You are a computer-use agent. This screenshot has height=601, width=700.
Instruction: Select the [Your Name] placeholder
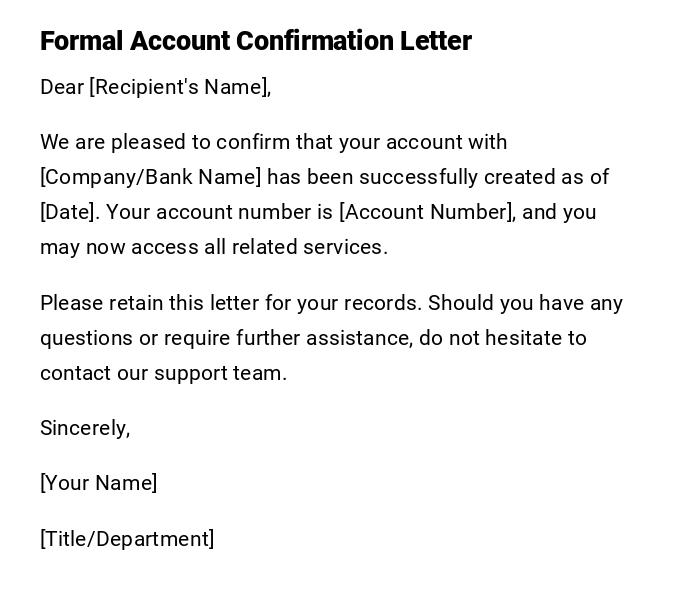click(98, 483)
